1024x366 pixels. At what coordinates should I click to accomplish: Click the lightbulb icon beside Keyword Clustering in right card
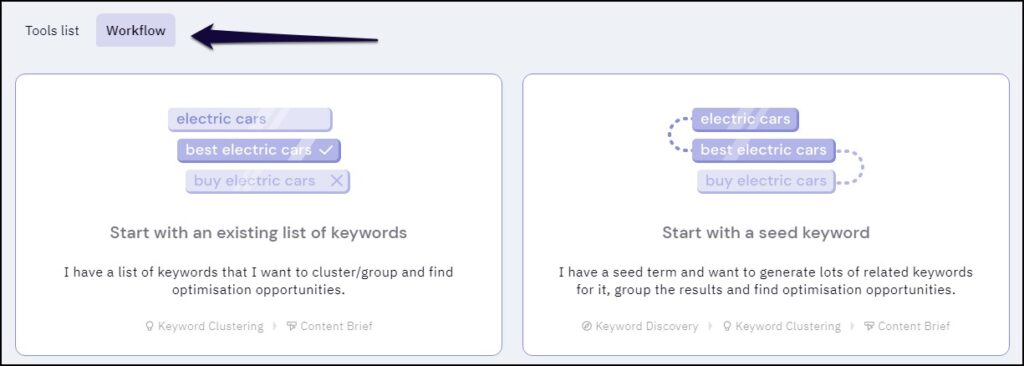(727, 326)
